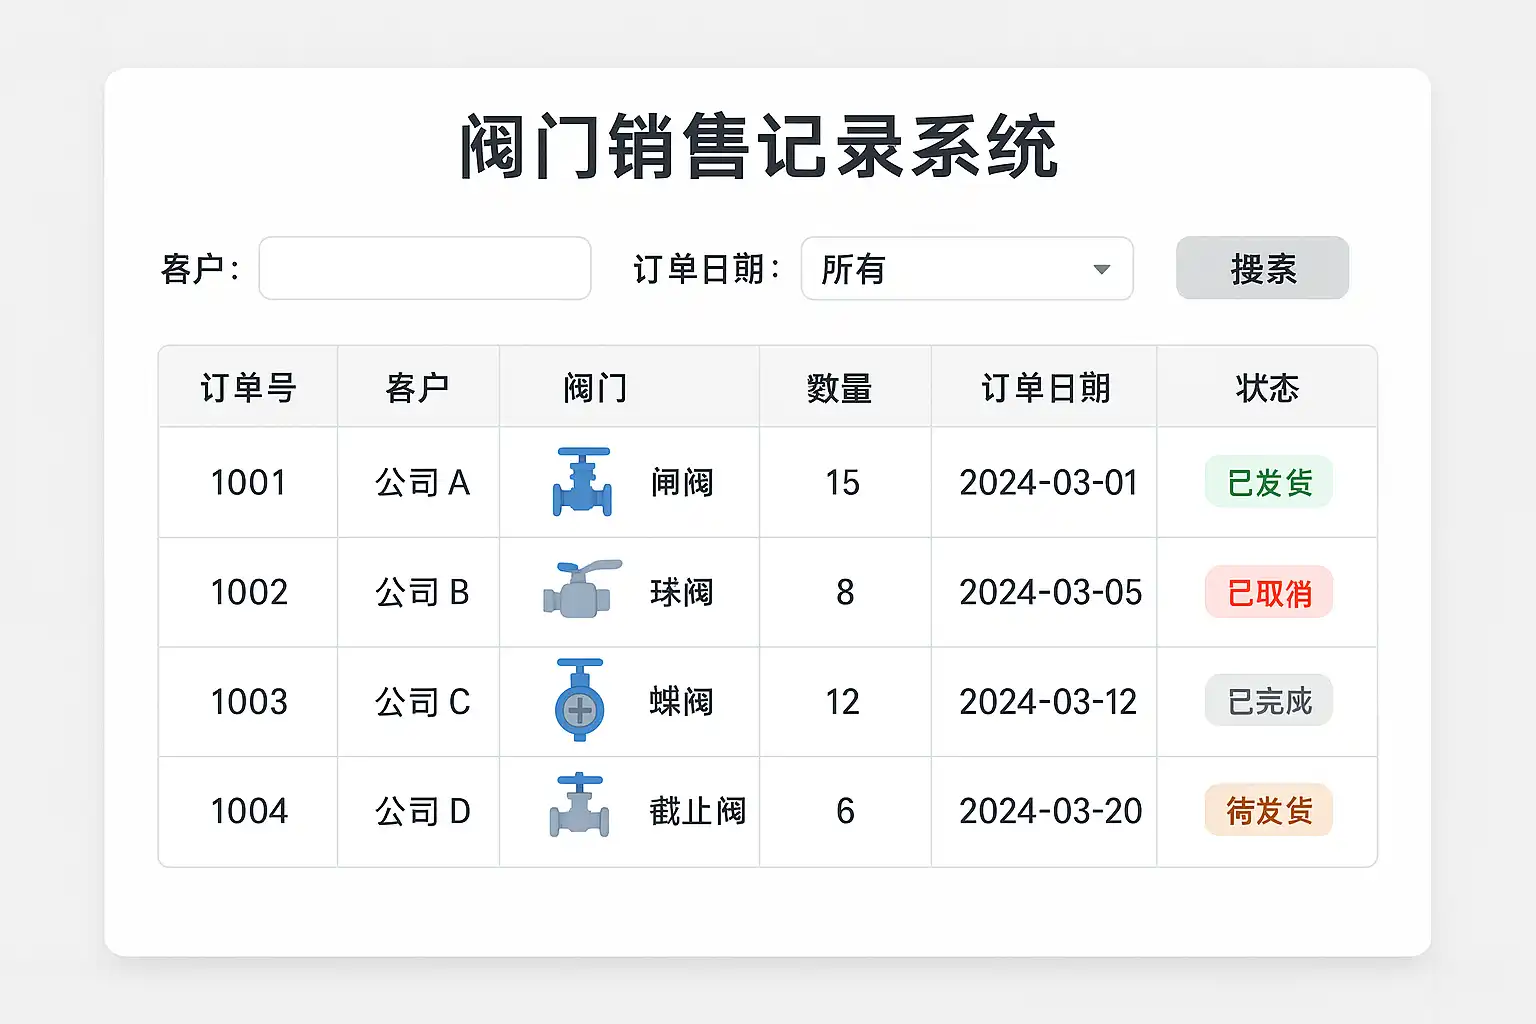Focus the 客户 text input field
The height and width of the screenshot is (1024, 1536).
coord(425,269)
